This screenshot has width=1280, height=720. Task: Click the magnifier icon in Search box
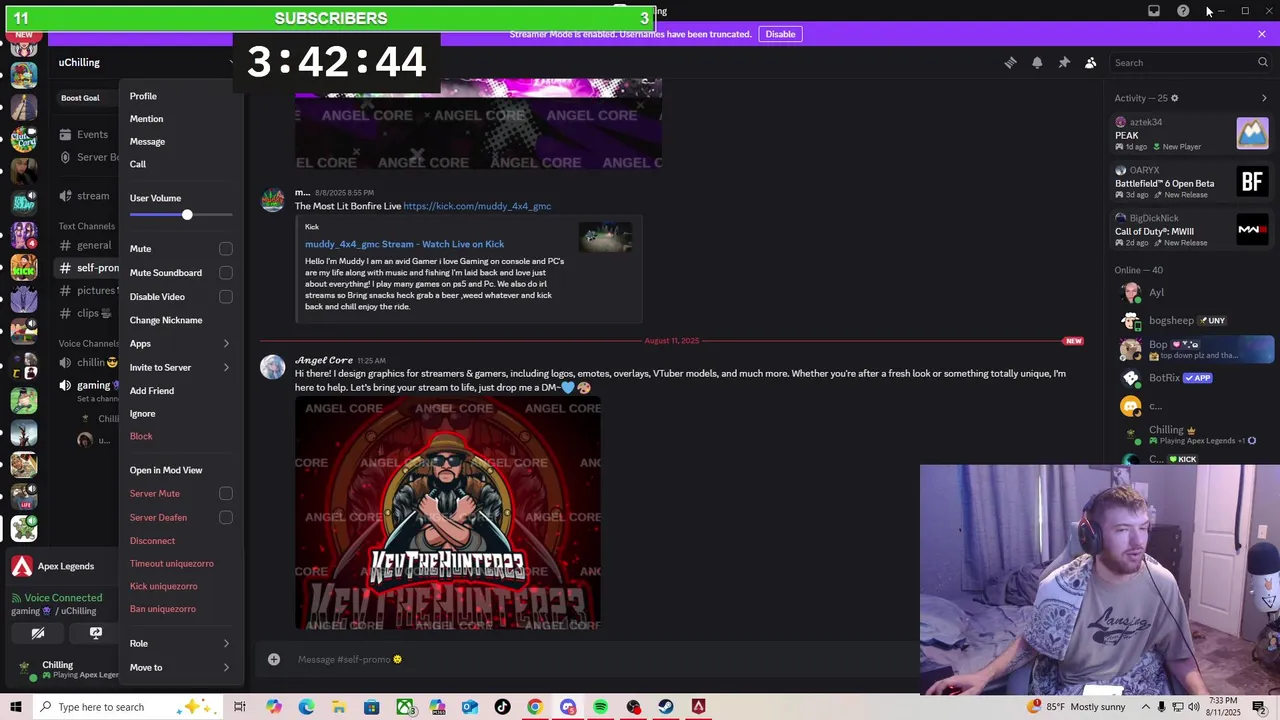point(1263,62)
